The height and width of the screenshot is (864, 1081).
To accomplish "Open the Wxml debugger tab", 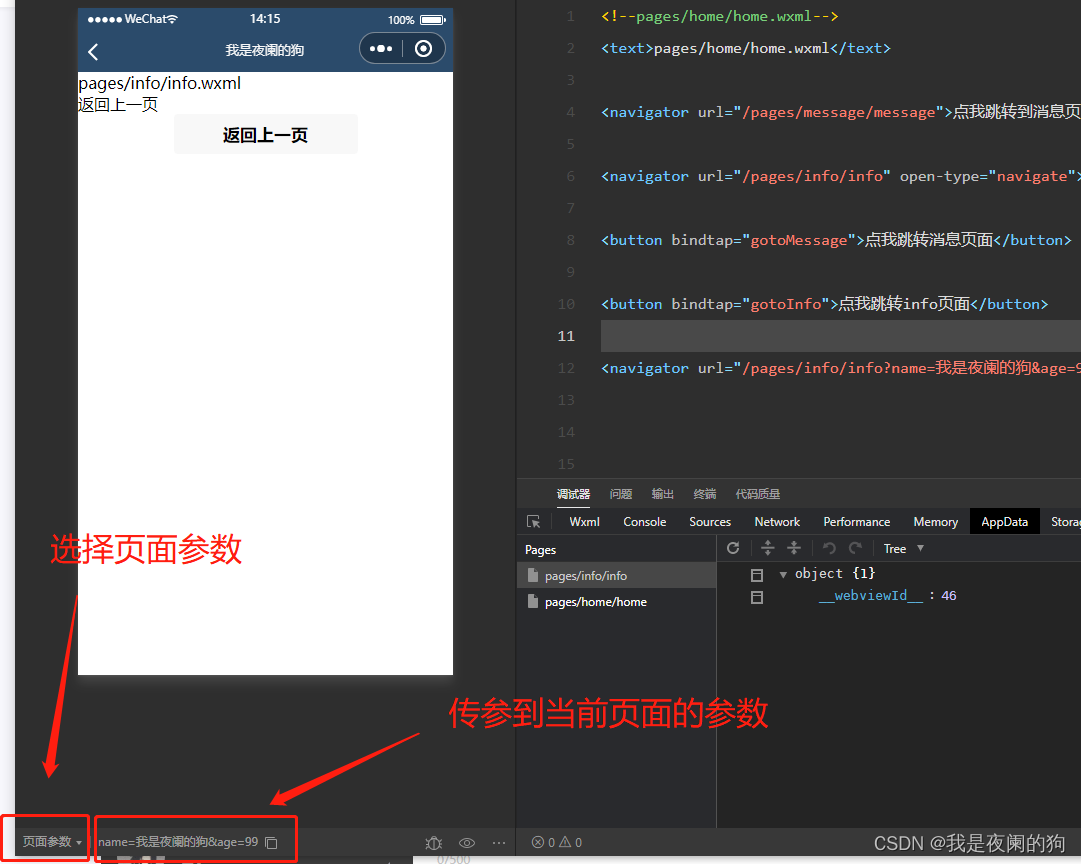I will coord(585,522).
